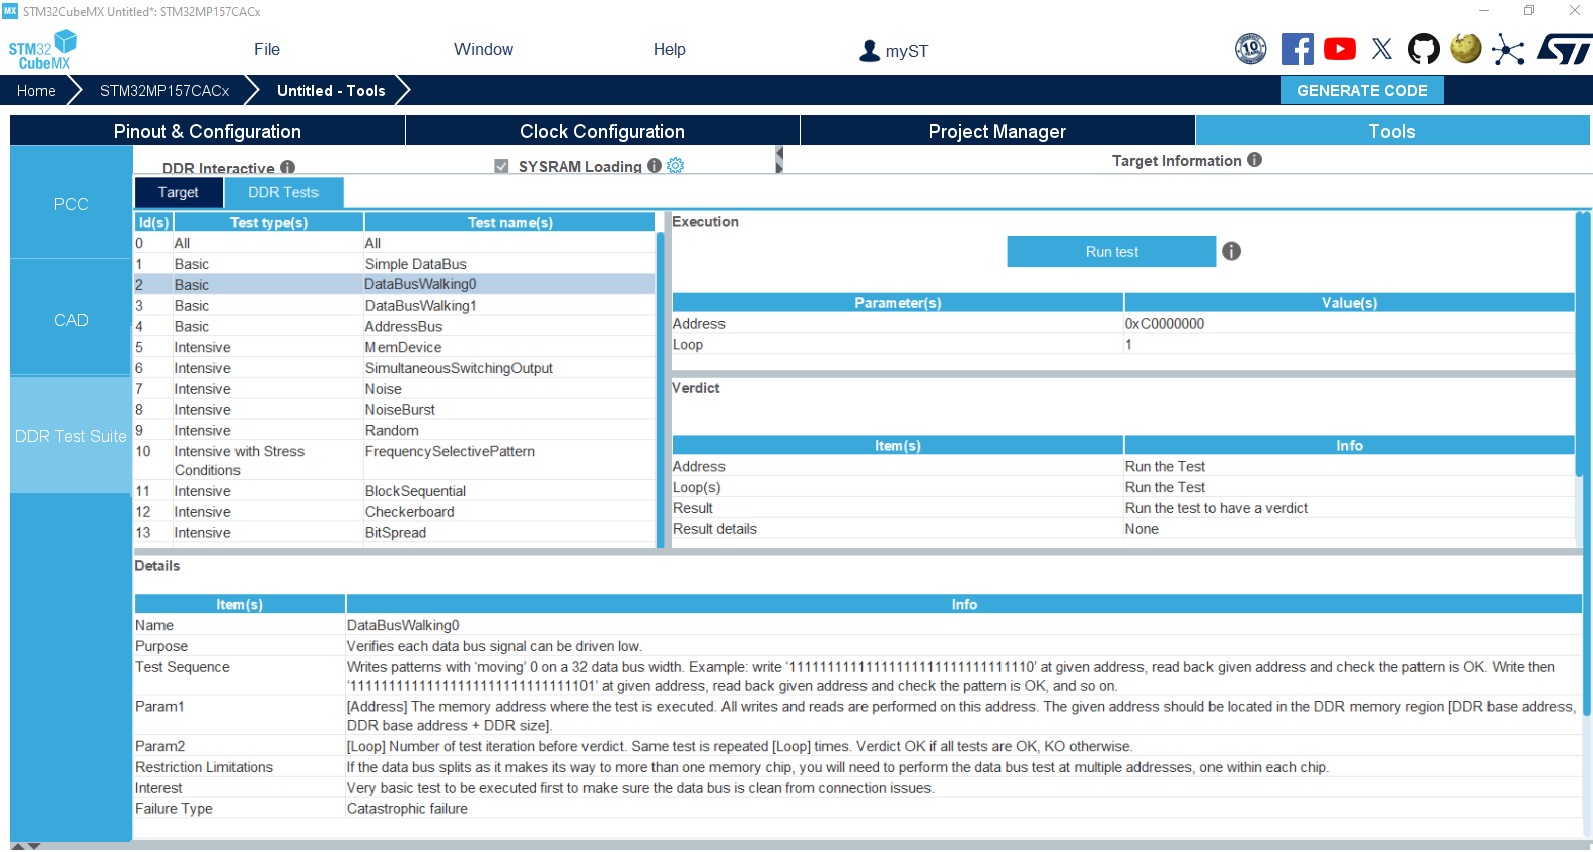Open SYSRAM Loading settings gear

point(676,166)
